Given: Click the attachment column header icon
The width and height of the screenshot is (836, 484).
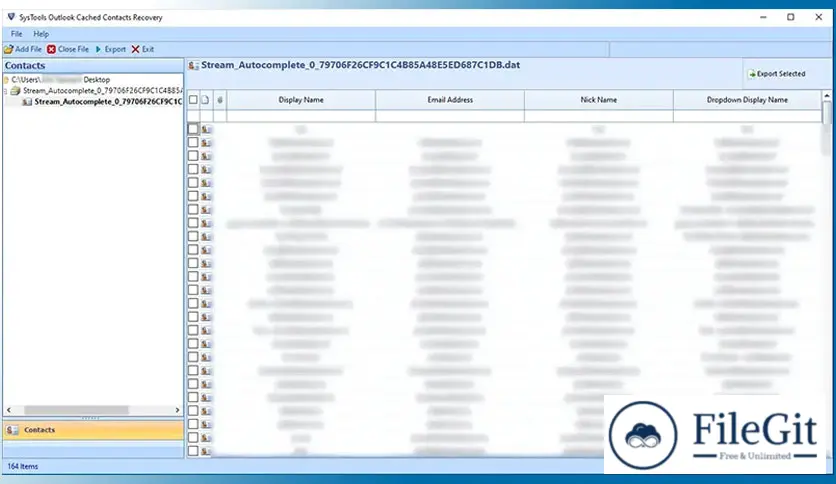Looking at the screenshot, I should click(x=220, y=100).
